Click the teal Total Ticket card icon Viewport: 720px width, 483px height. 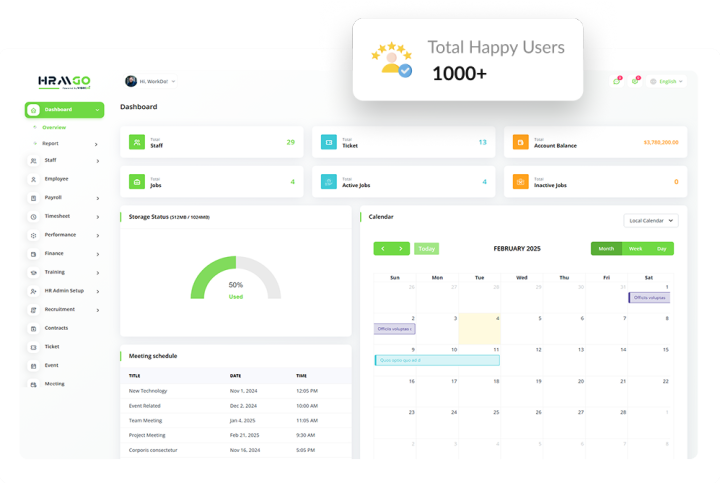pos(329,142)
